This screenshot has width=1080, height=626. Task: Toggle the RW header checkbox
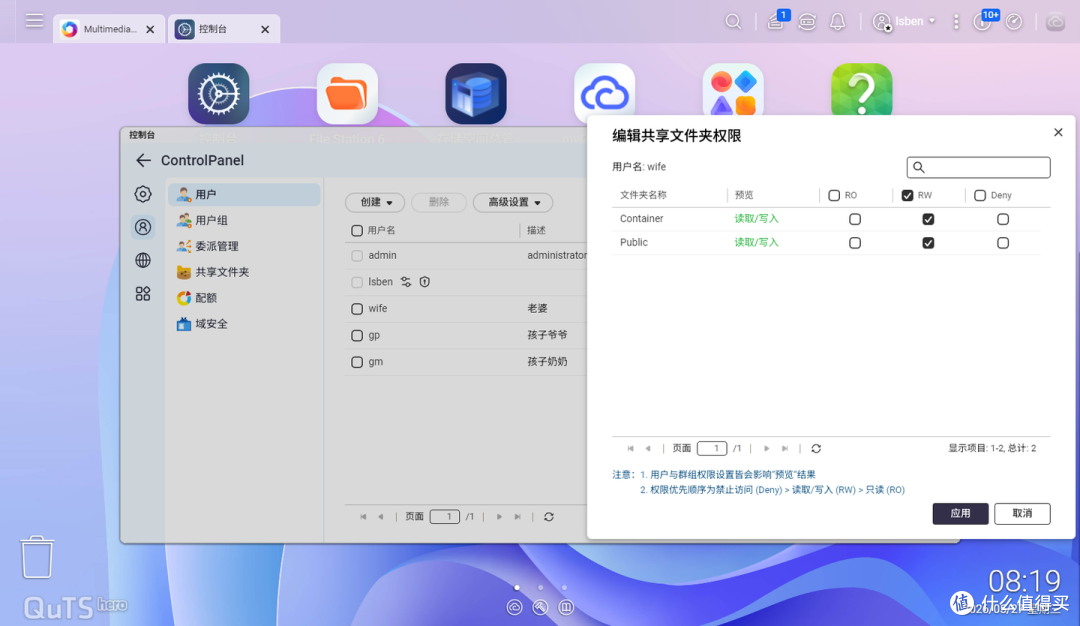[907, 196]
